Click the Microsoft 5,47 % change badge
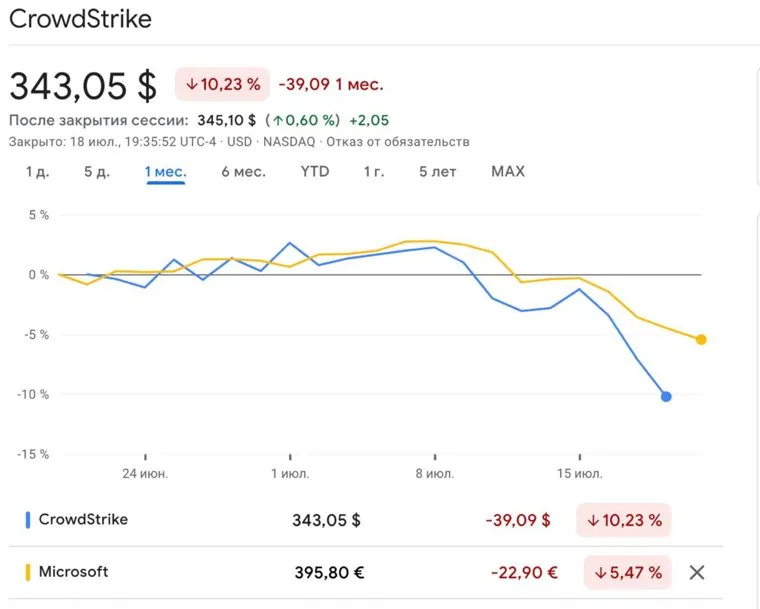This screenshot has width=760, height=609. coord(627,573)
